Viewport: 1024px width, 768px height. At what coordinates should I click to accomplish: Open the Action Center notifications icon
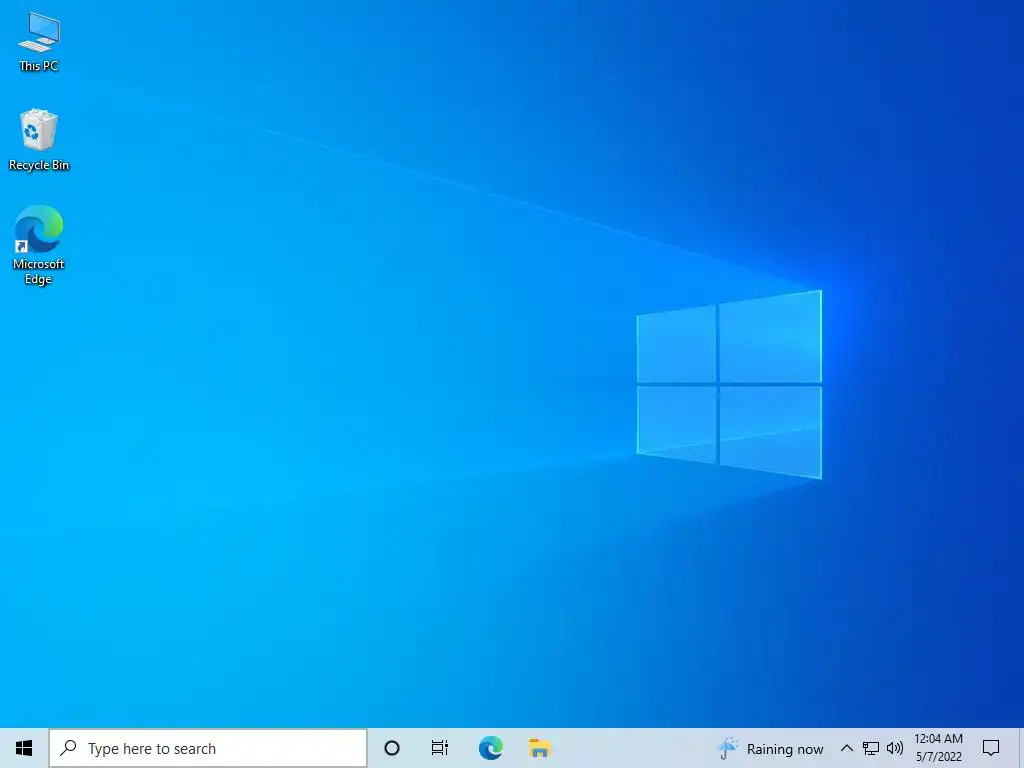991,748
